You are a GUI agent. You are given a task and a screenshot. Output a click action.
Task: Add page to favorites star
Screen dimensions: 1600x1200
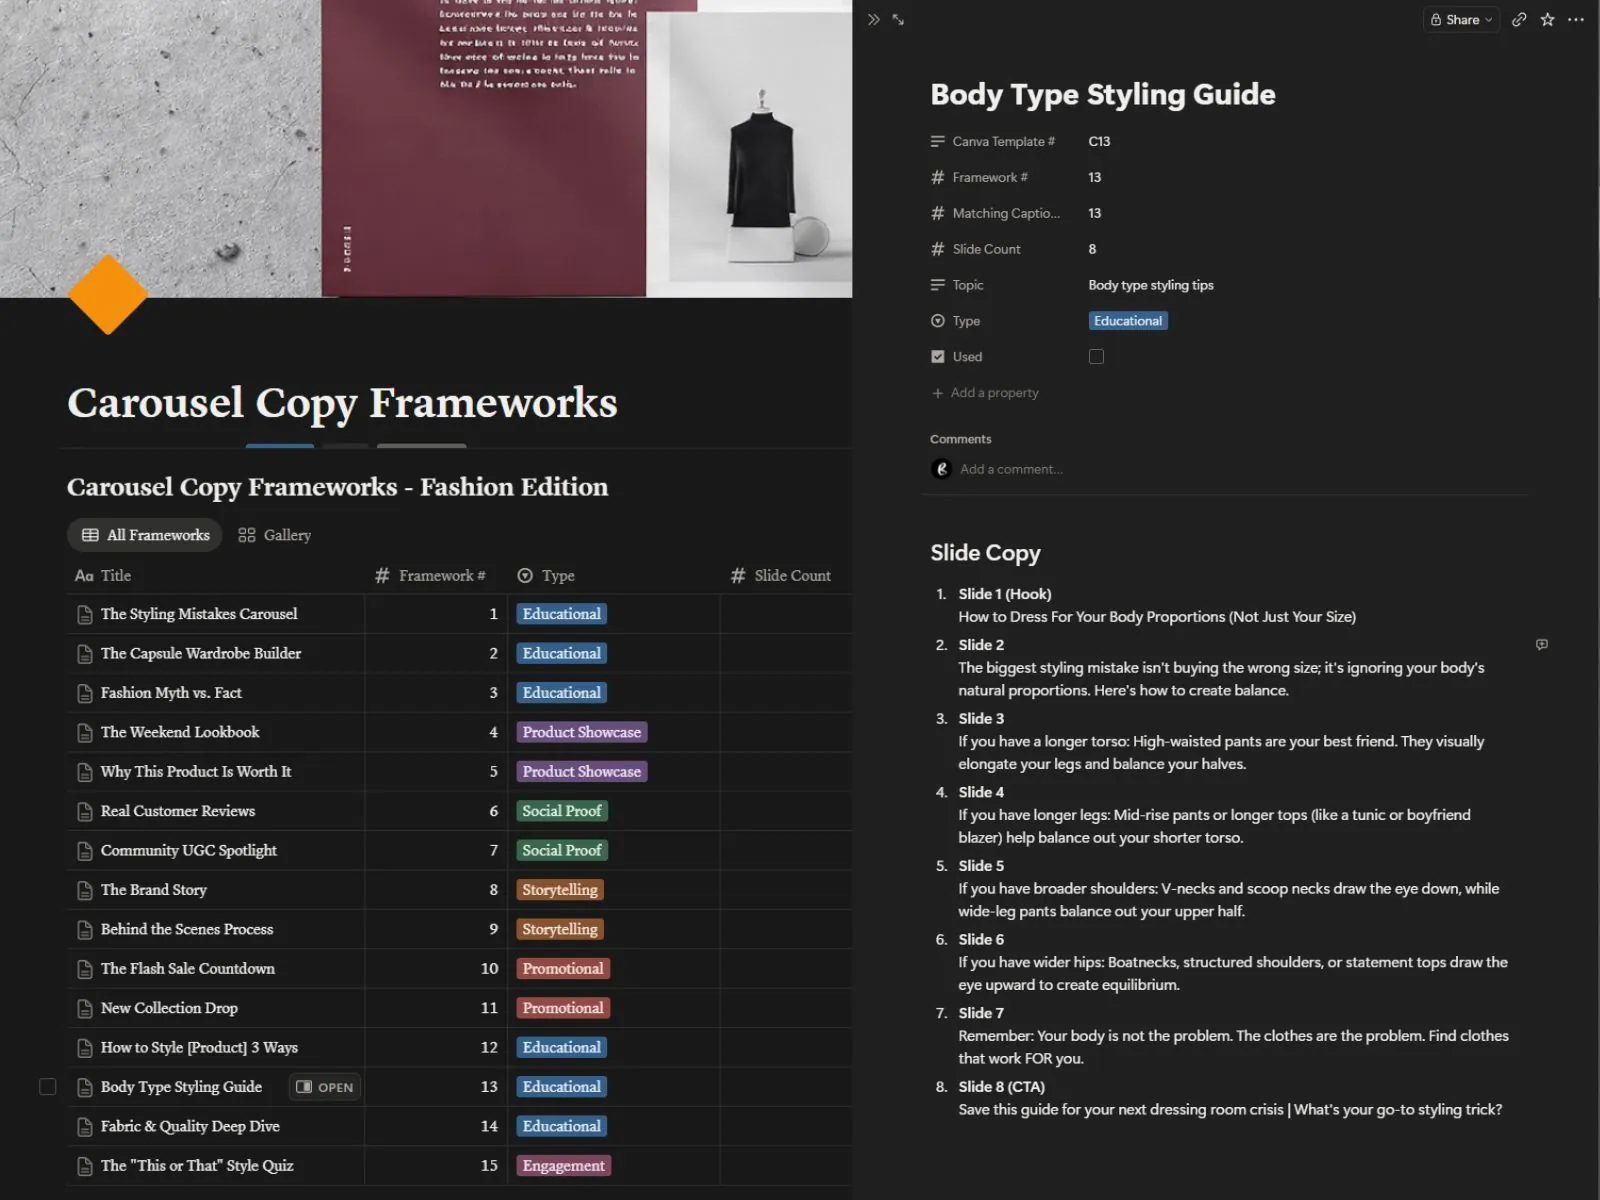point(1547,19)
